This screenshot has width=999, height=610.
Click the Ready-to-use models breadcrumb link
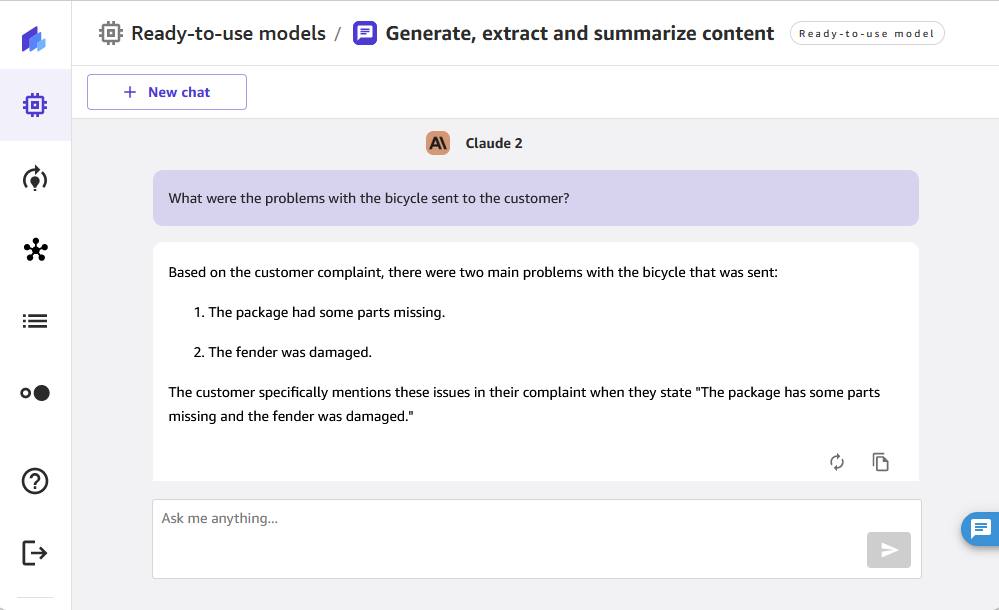[228, 33]
